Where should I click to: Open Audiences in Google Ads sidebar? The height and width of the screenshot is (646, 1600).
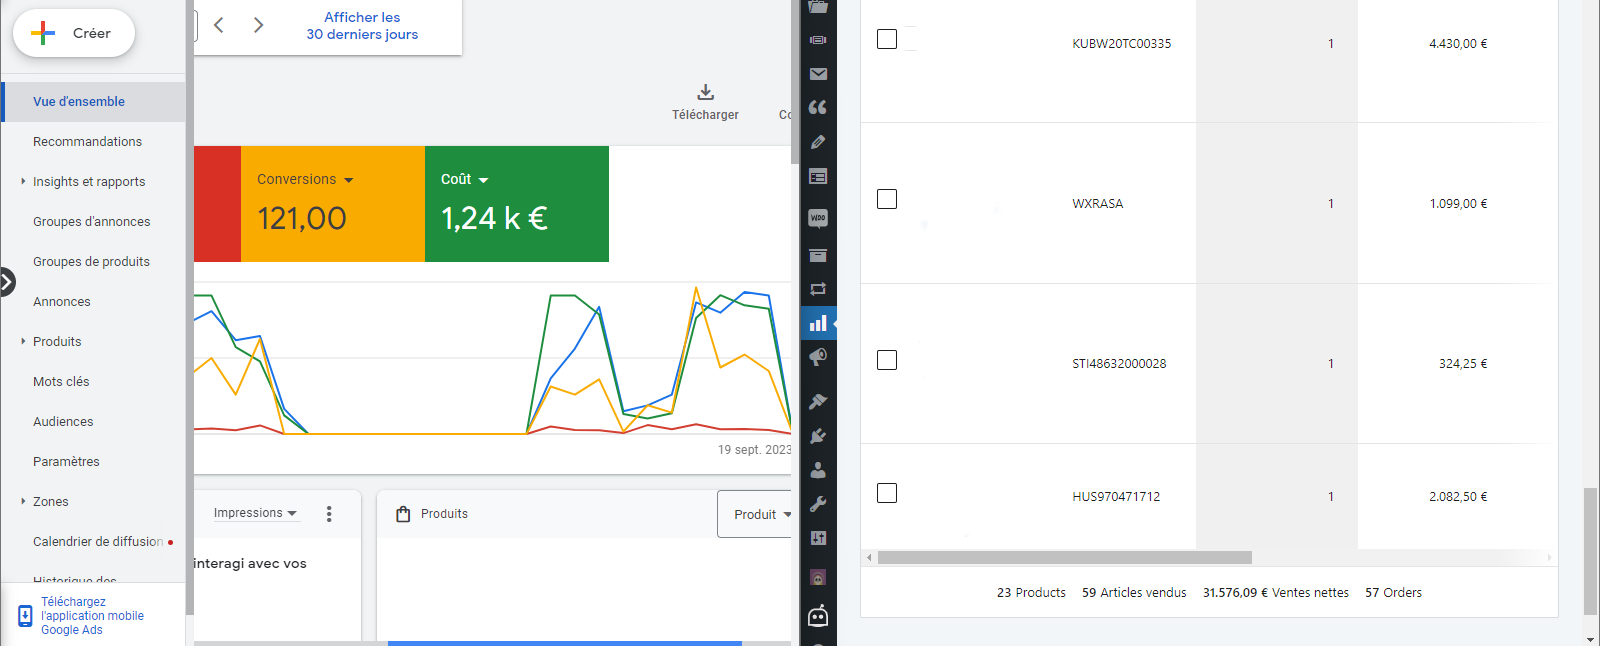63,422
